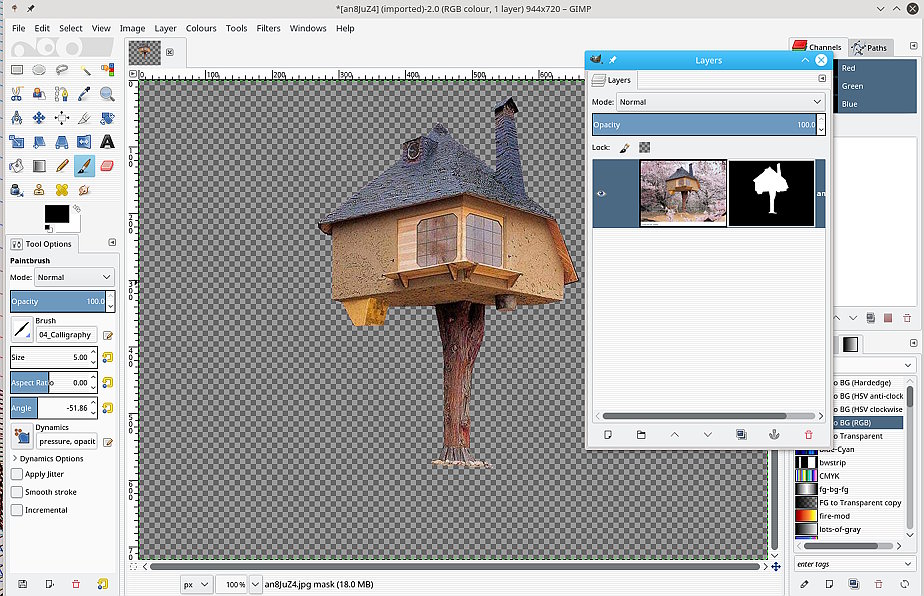This screenshot has width=924, height=596.
Task: Select the Perspective tool
Action: (x=62, y=142)
